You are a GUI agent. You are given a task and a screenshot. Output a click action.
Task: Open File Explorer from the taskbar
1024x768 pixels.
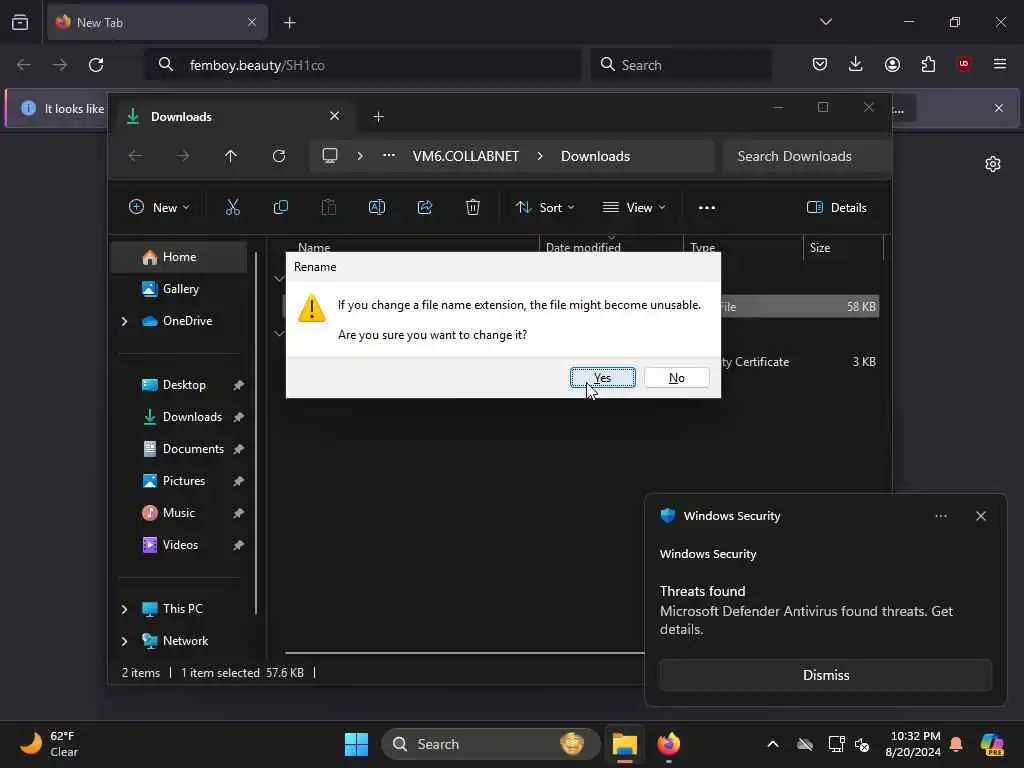[x=624, y=744]
